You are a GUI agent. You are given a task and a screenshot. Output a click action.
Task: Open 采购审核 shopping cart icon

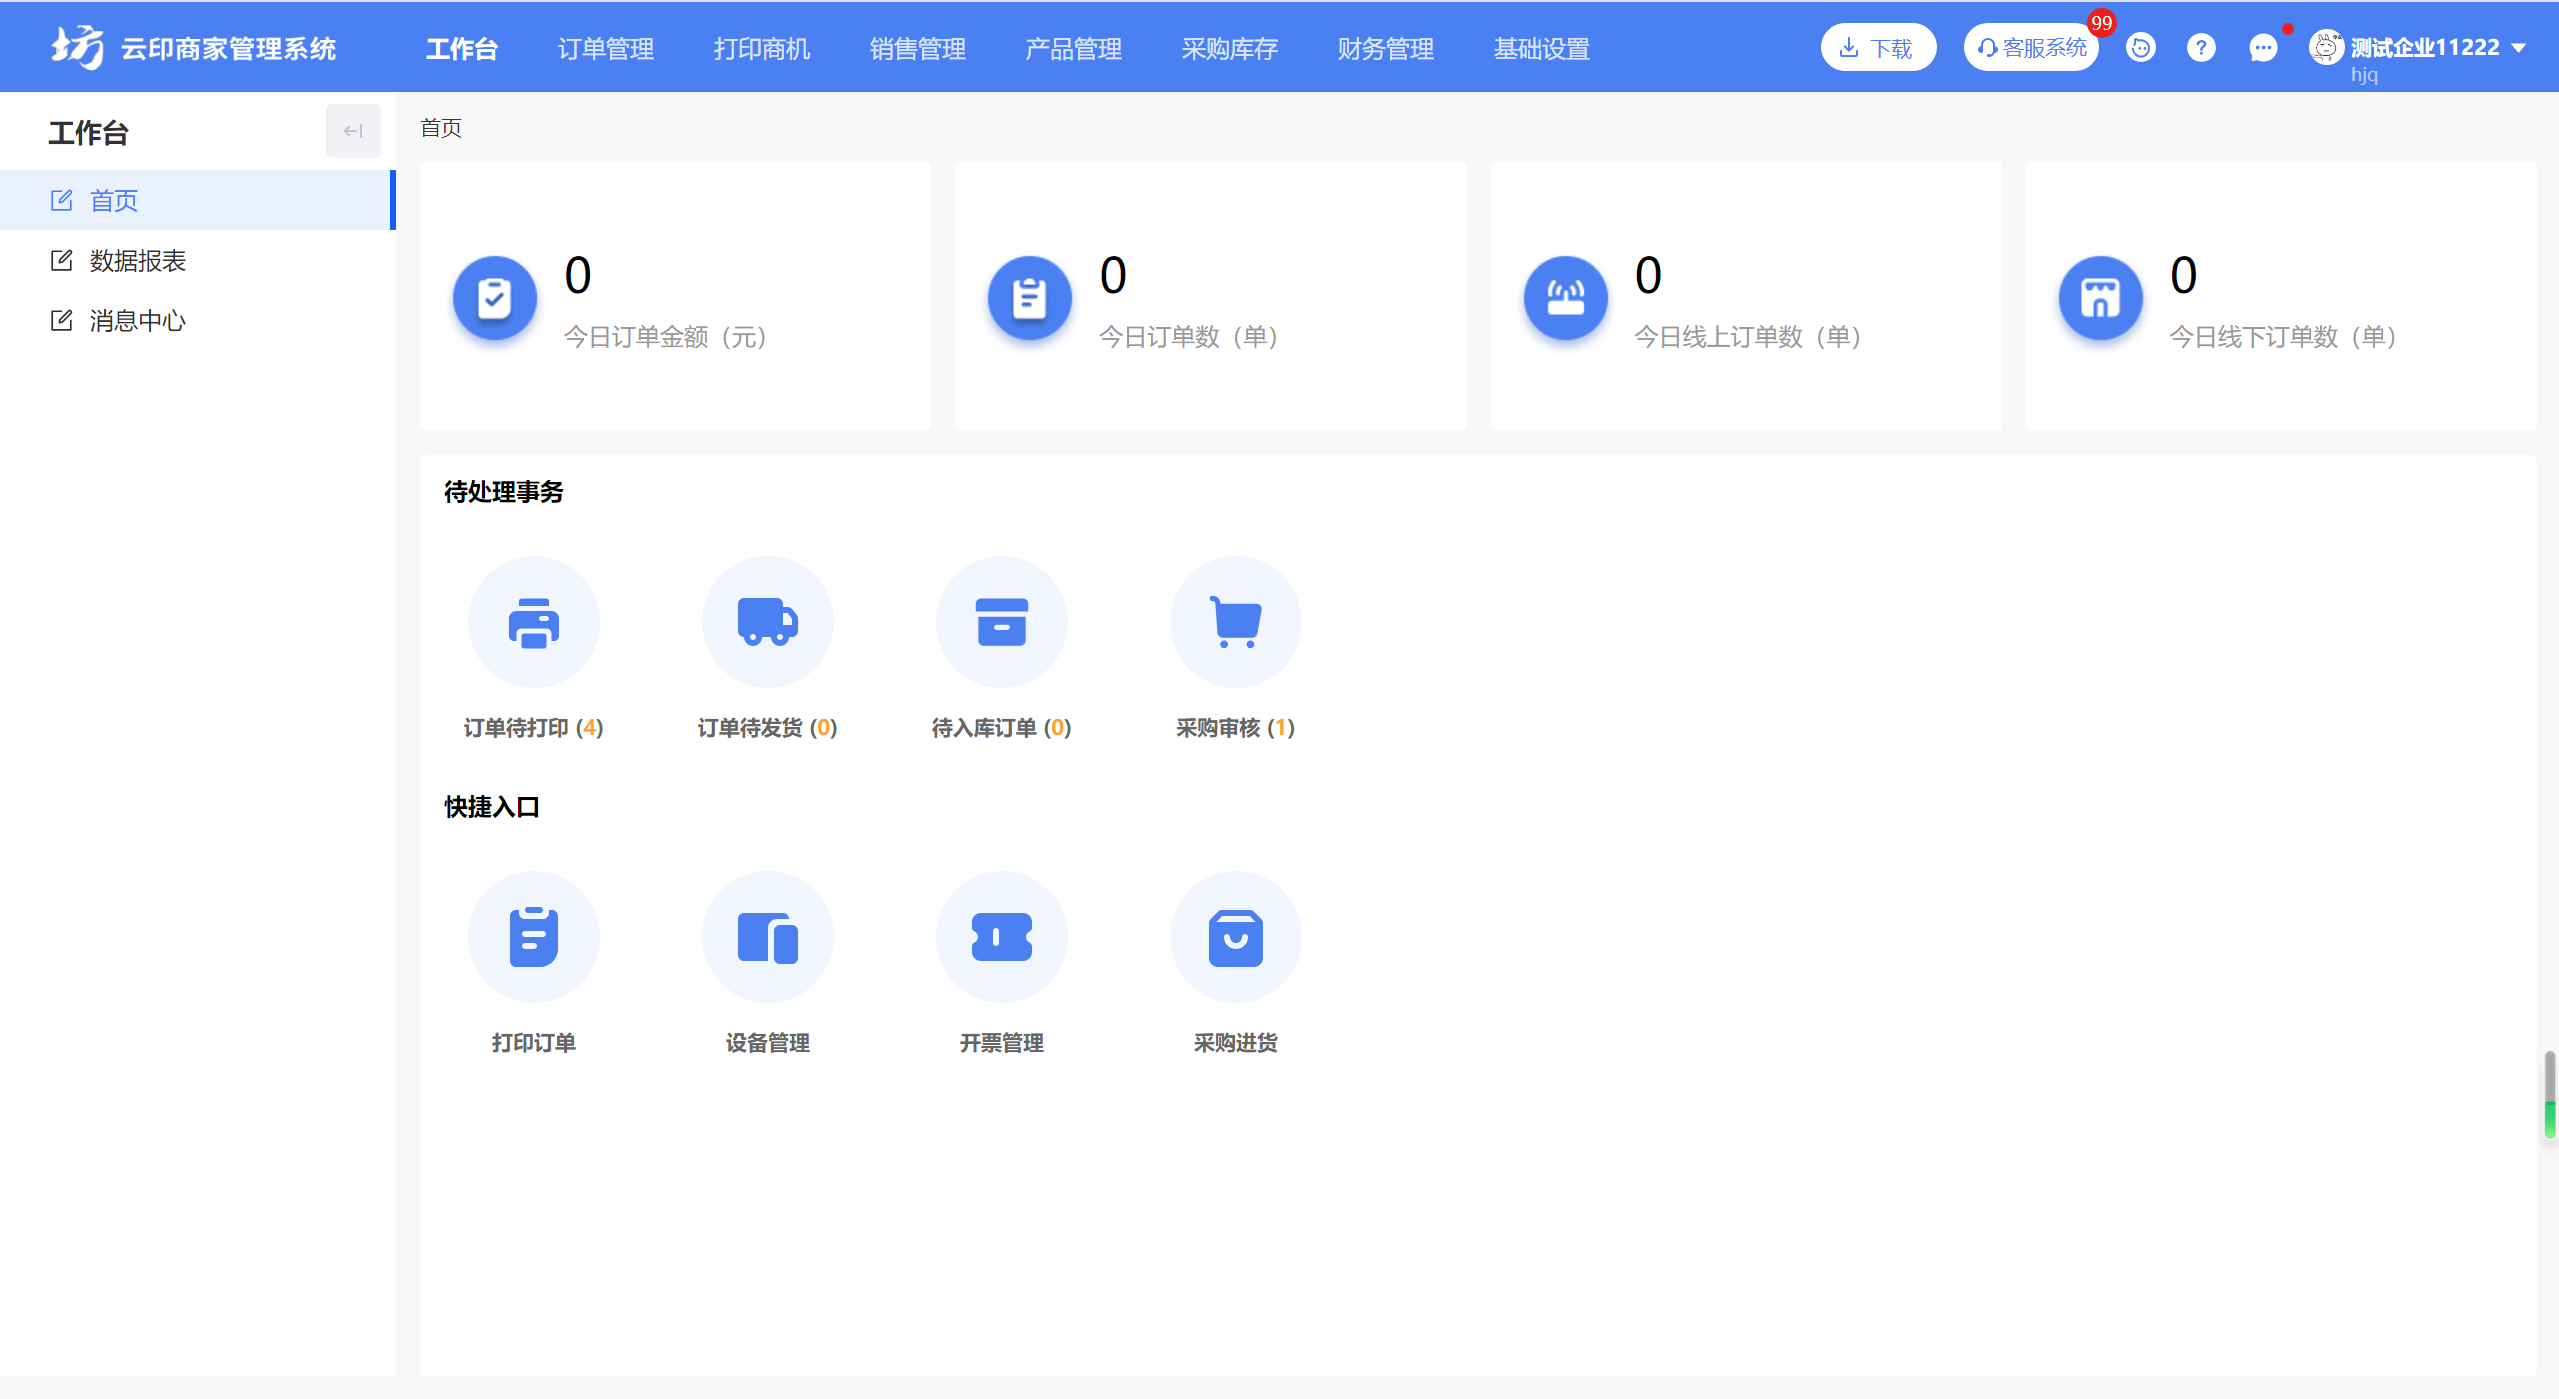tap(1236, 622)
